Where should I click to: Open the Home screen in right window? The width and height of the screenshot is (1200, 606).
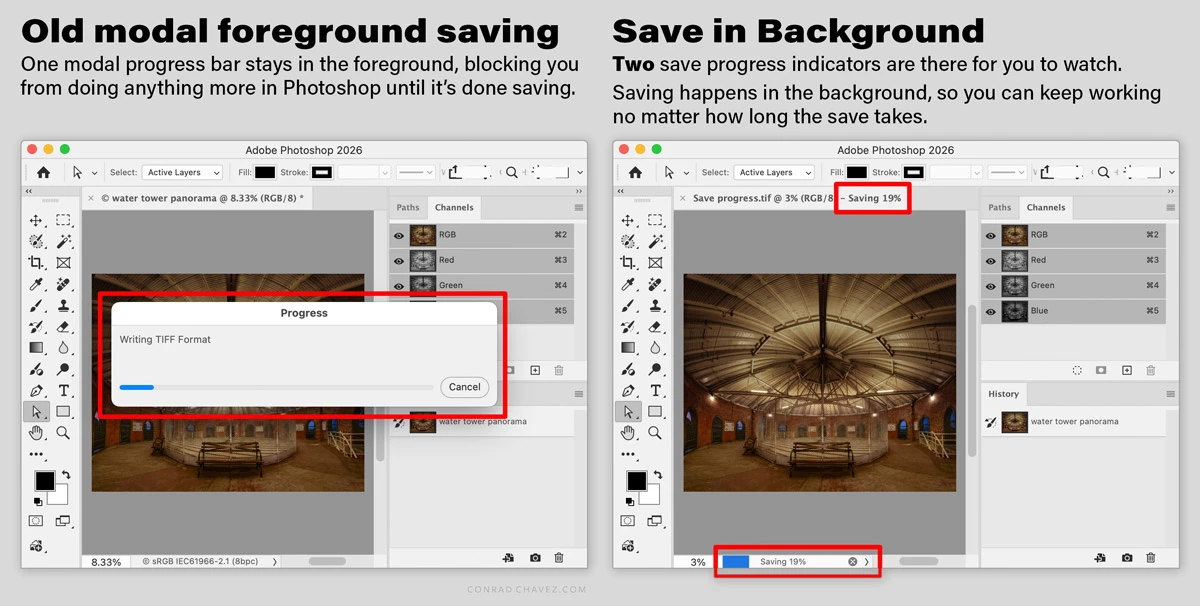pyautogui.click(x=635, y=172)
